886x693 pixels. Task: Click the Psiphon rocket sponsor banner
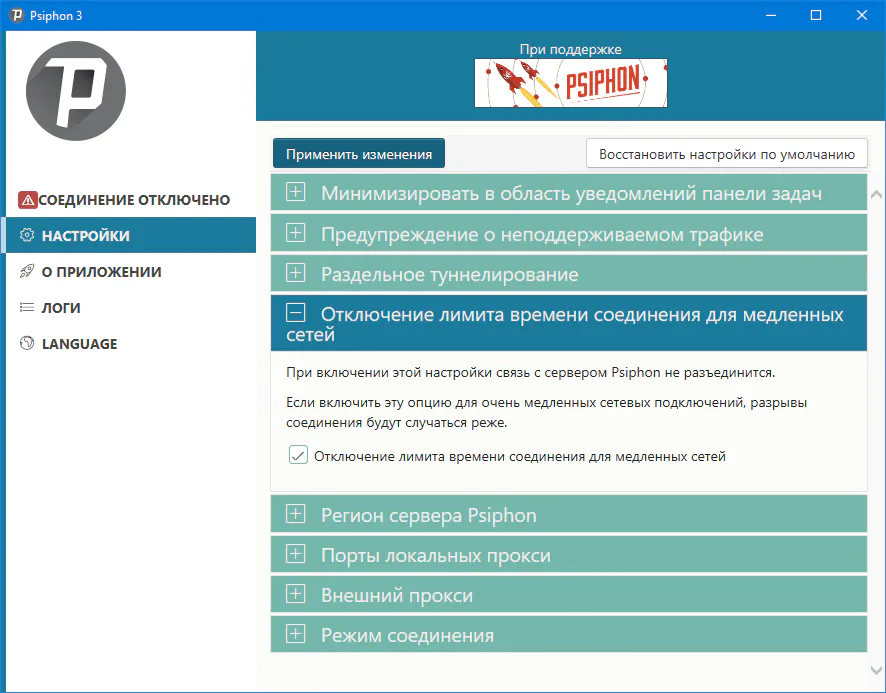tap(571, 83)
